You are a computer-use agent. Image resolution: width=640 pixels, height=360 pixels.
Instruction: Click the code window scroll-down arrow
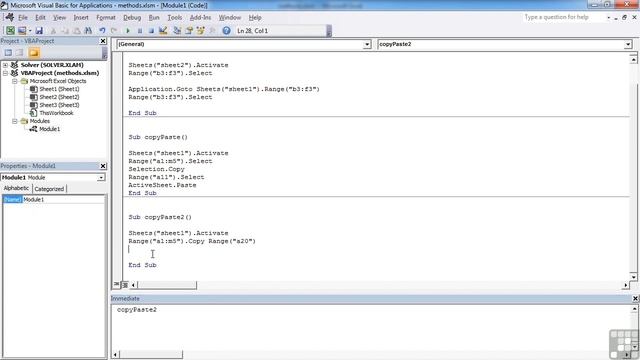(x=633, y=277)
